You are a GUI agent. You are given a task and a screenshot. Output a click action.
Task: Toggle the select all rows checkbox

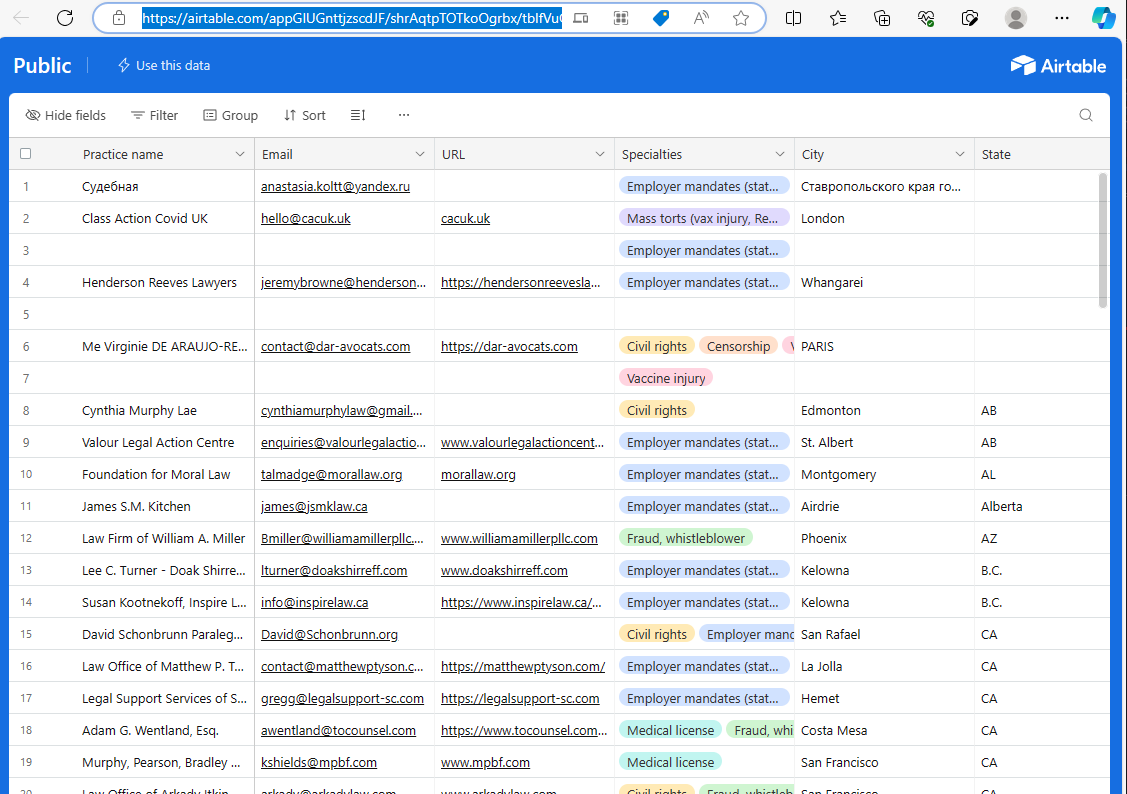click(26, 154)
